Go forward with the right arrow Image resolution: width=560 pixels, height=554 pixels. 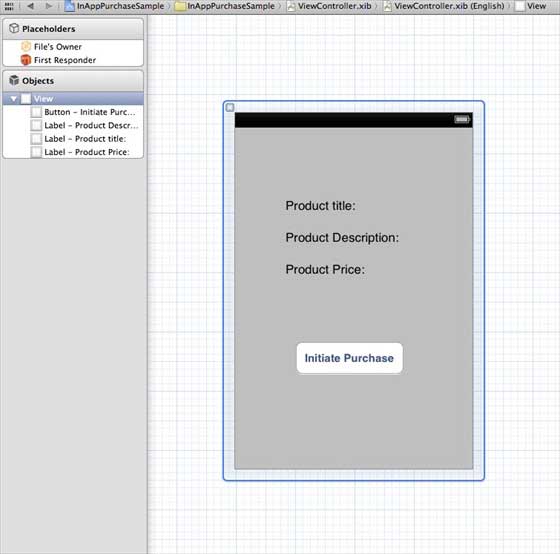(49, 6)
